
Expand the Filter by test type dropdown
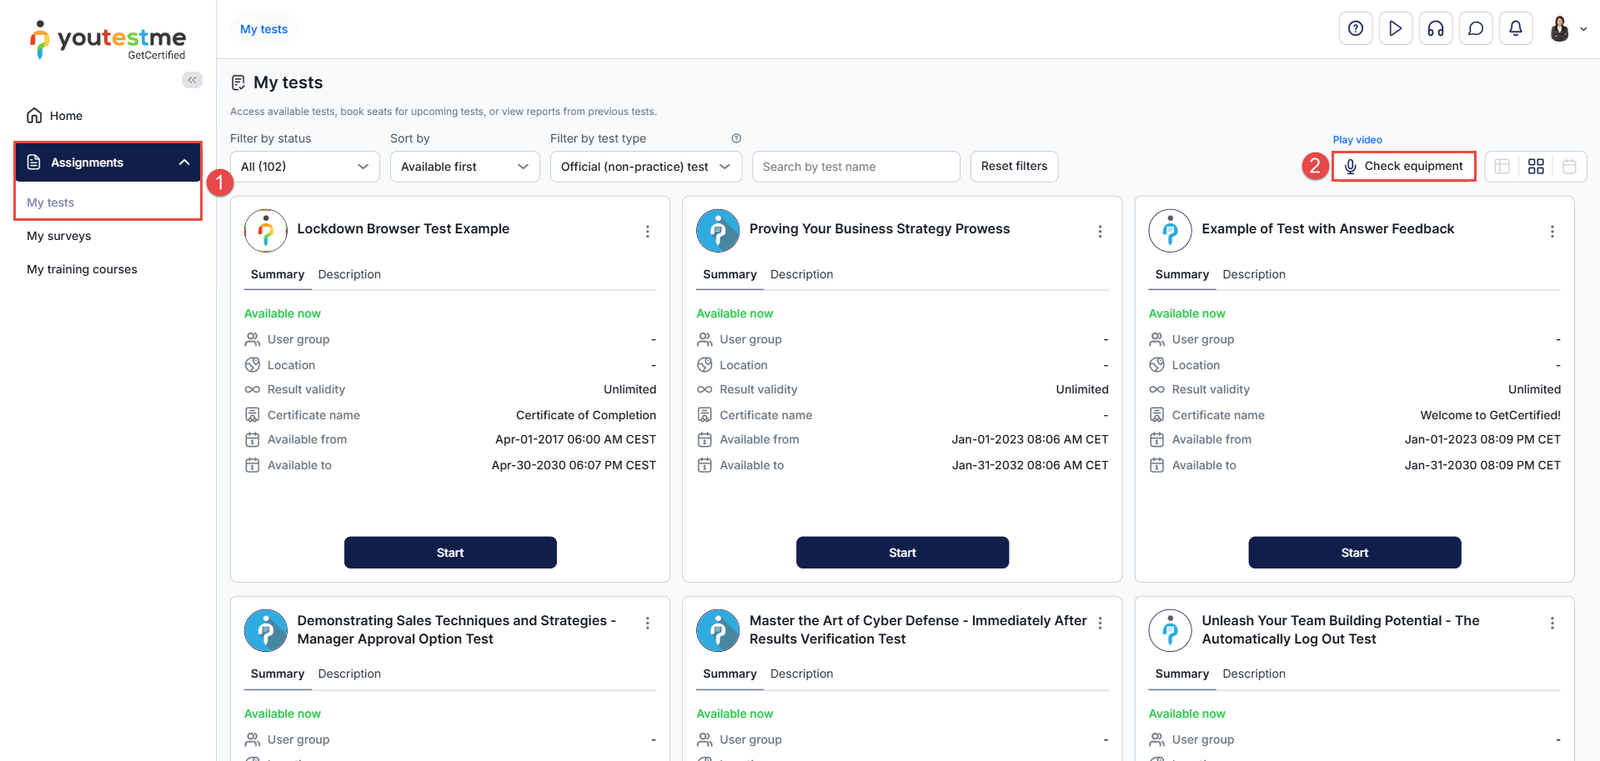pos(645,167)
